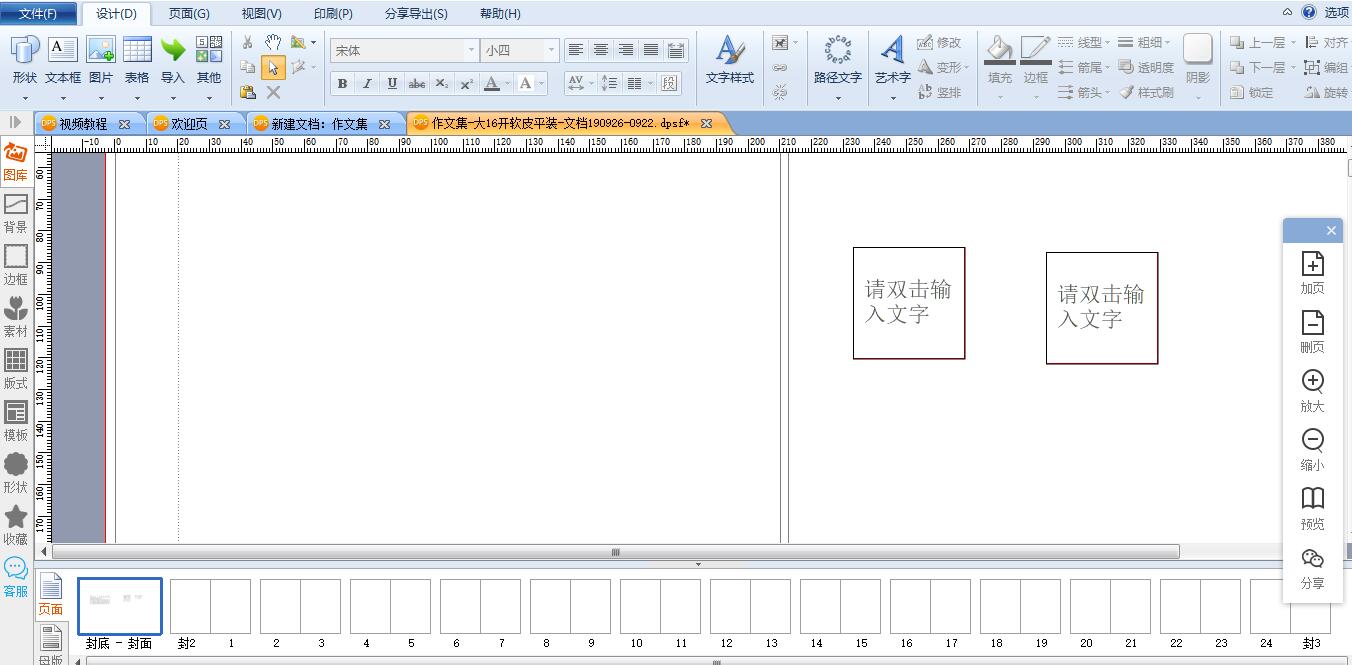Switch to the 印刷(P) ribbon tab
This screenshot has width=1352, height=665.
click(333, 13)
